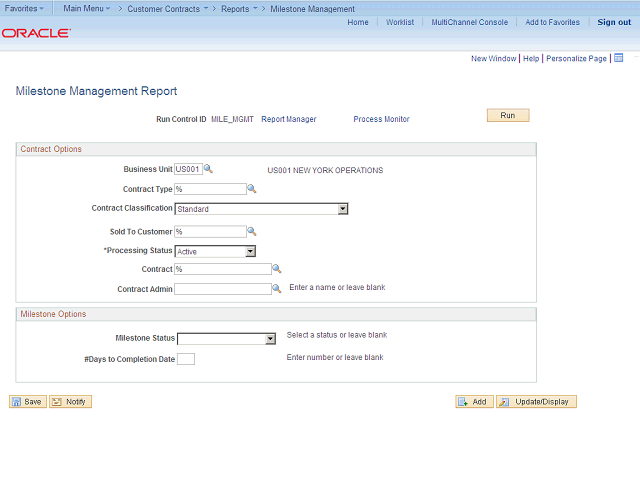The width and height of the screenshot is (640, 480).
Task: Open Business Unit lookup magnifier
Action: pyautogui.click(x=208, y=169)
